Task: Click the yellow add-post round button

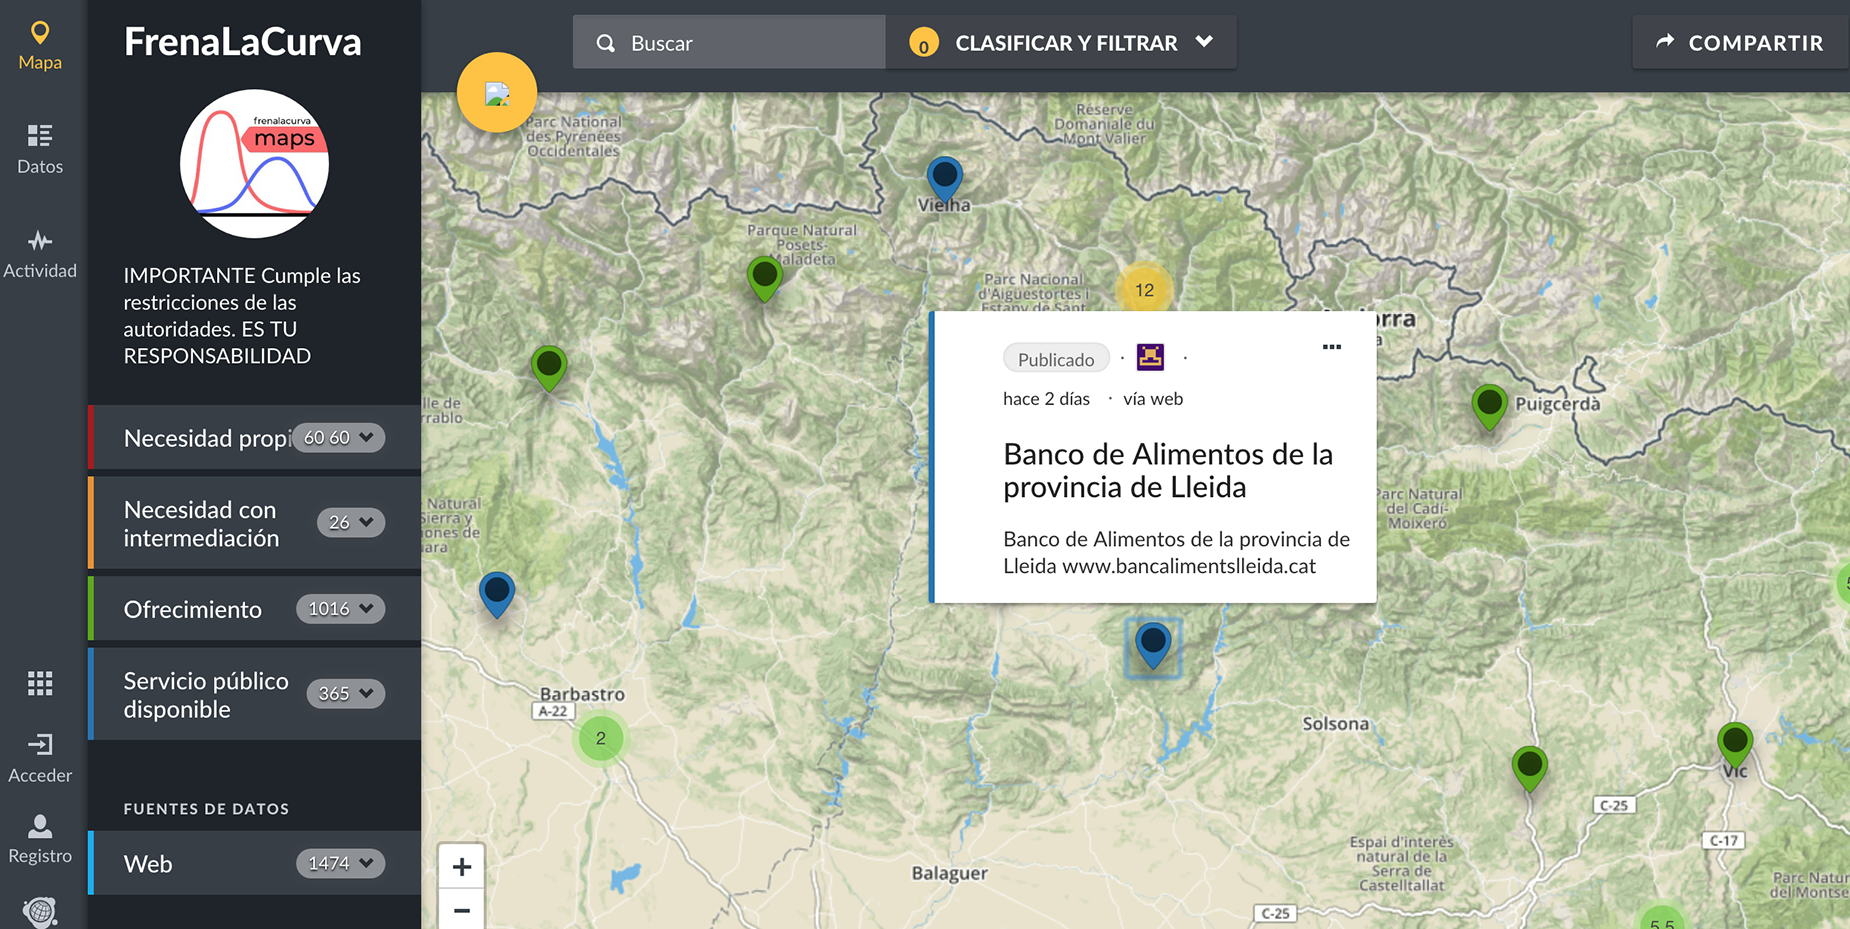Action: [497, 92]
